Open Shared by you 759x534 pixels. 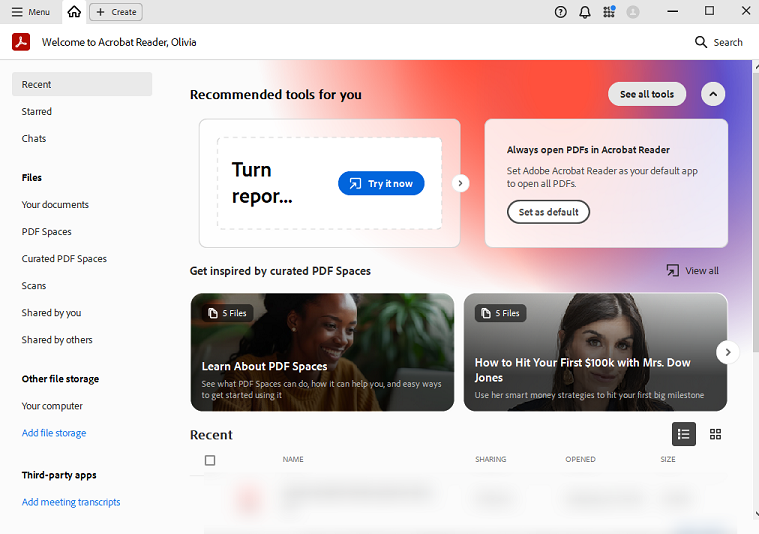coord(51,313)
